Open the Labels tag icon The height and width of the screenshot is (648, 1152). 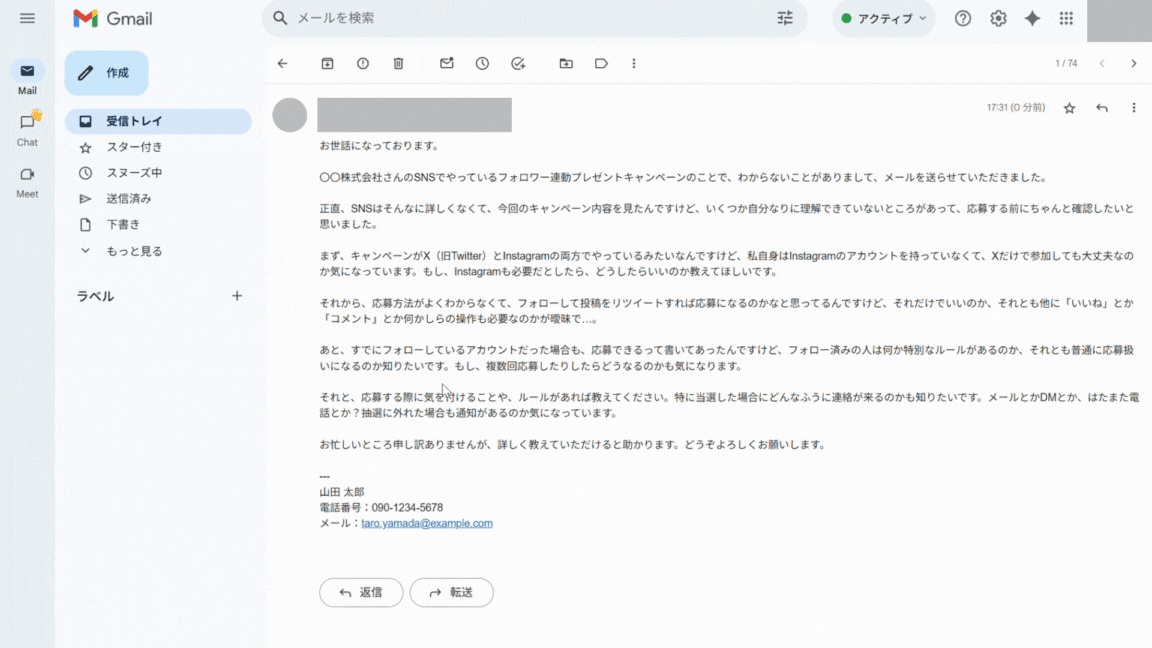[601, 64]
